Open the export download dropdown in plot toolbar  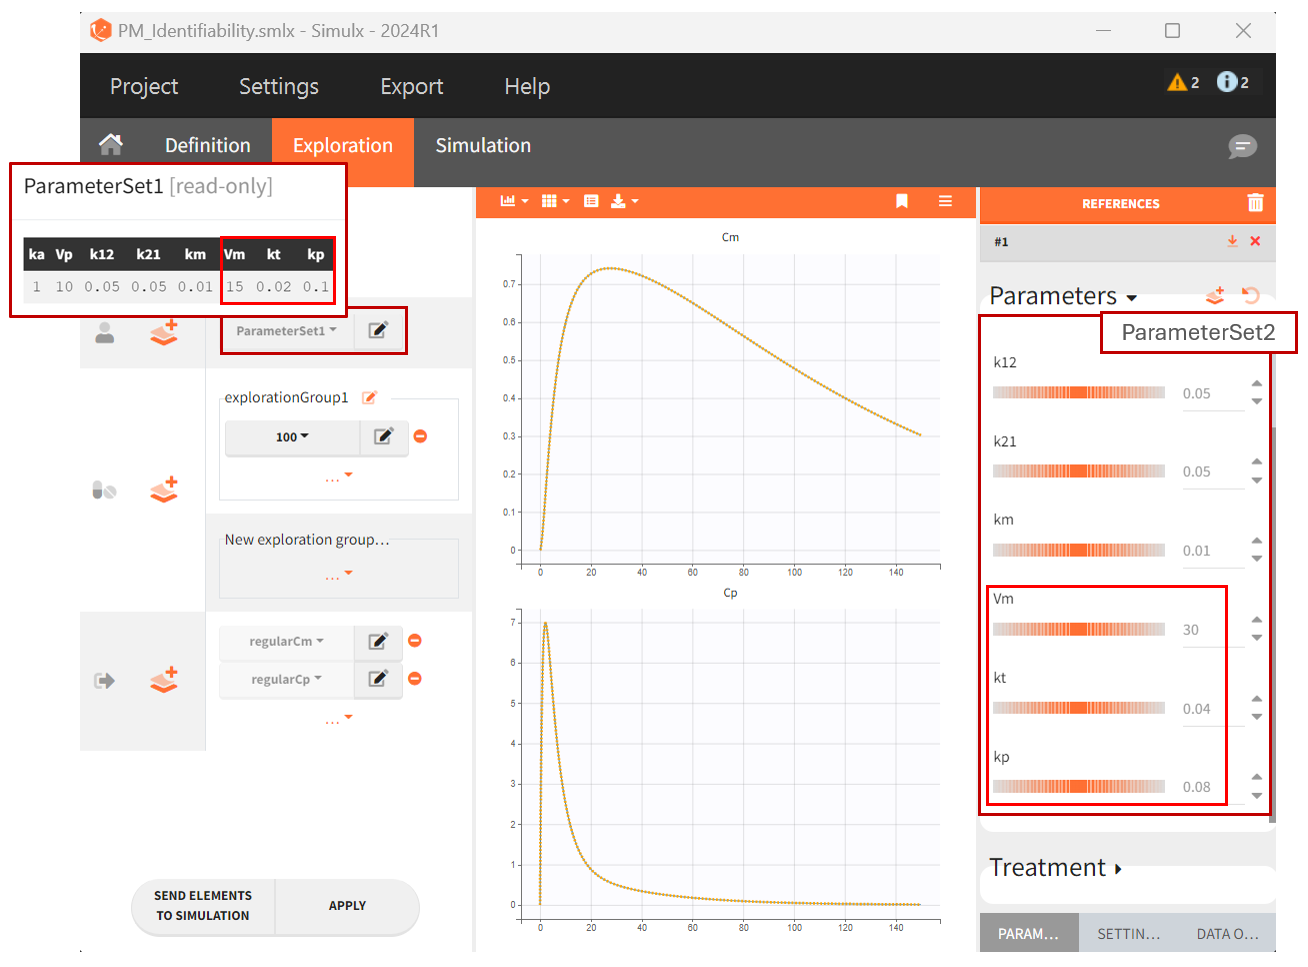(x=624, y=201)
